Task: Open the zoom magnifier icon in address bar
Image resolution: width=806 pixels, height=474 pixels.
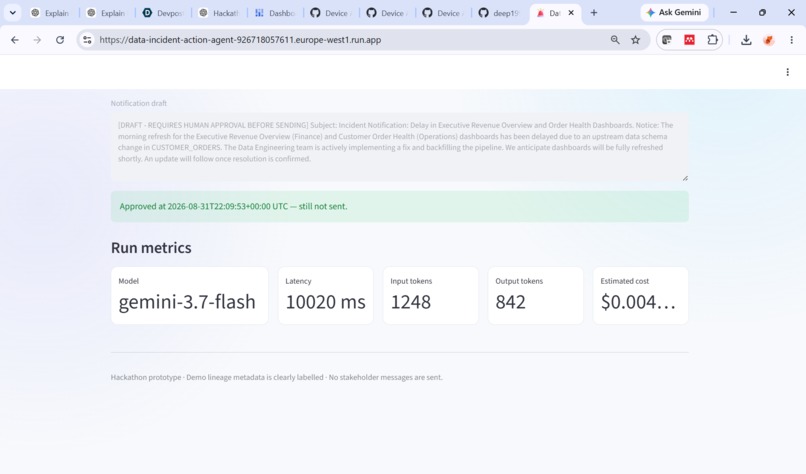Action: [x=615, y=40]
